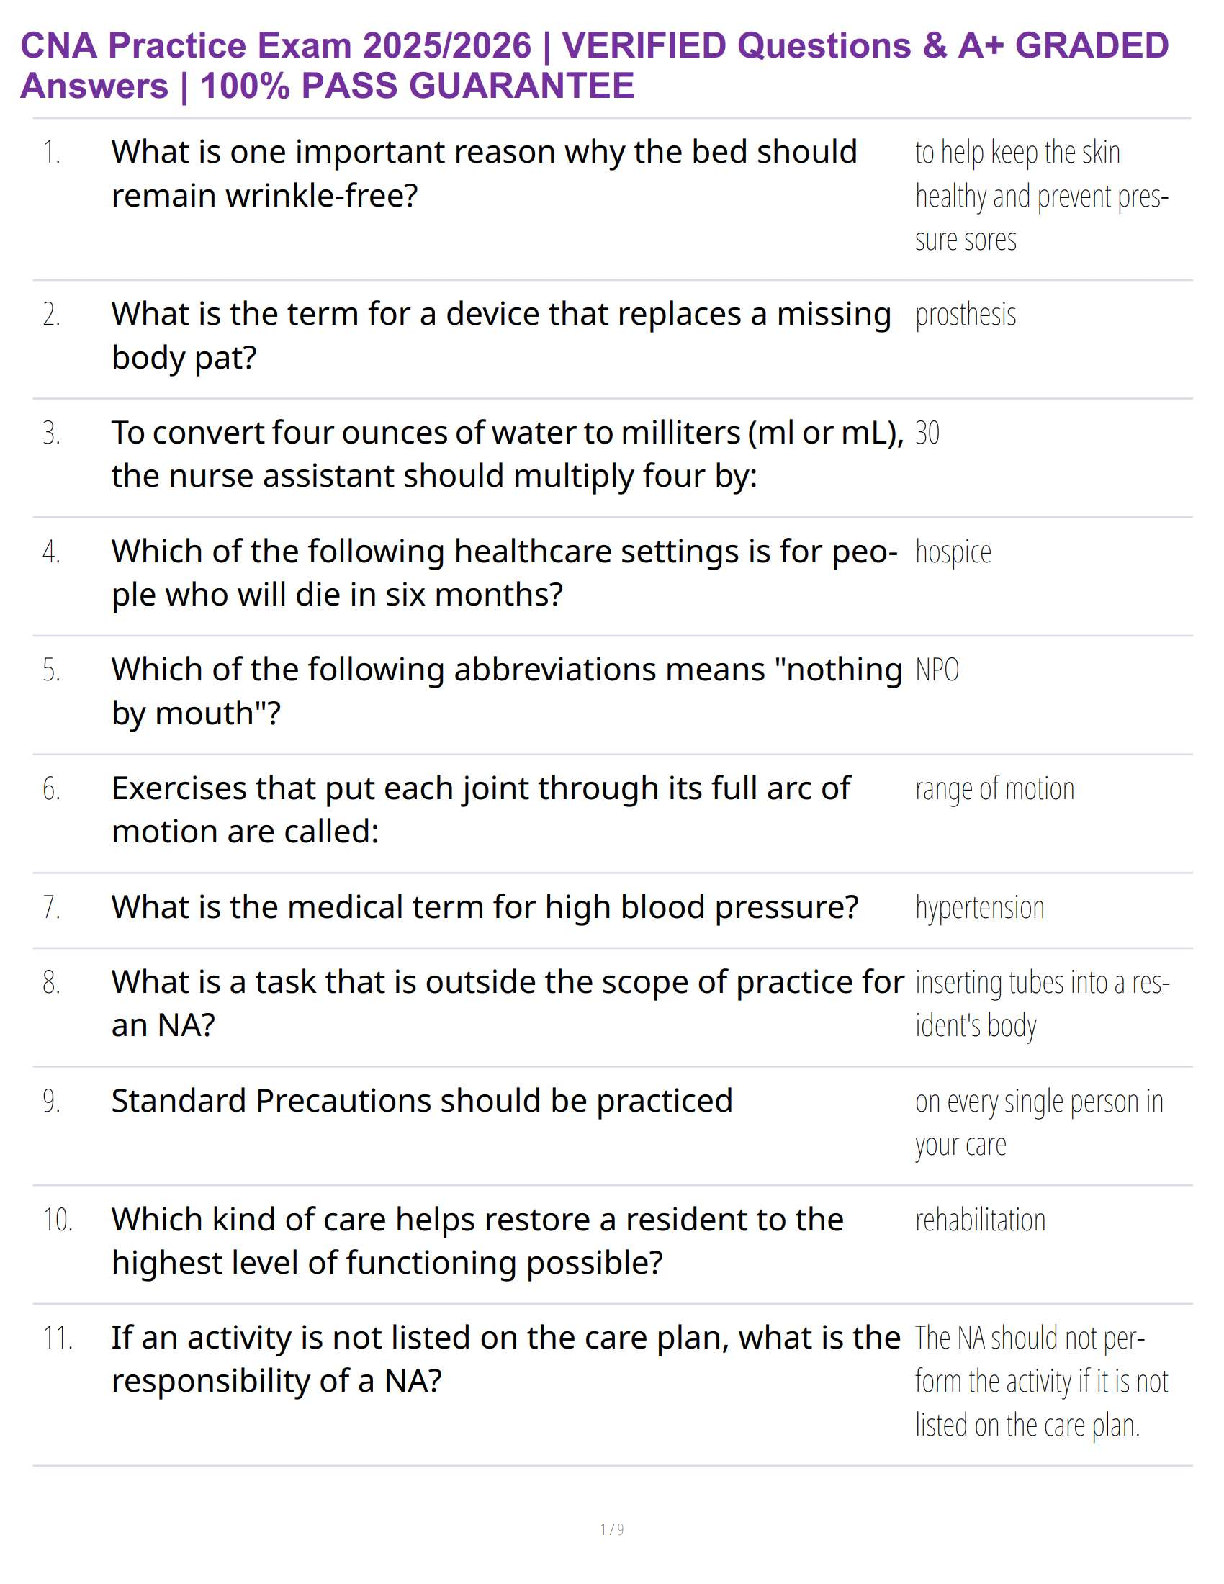Click the answer 'prosthesis'
This screenshot has height=1584, width=1224.
pos(965,315)
